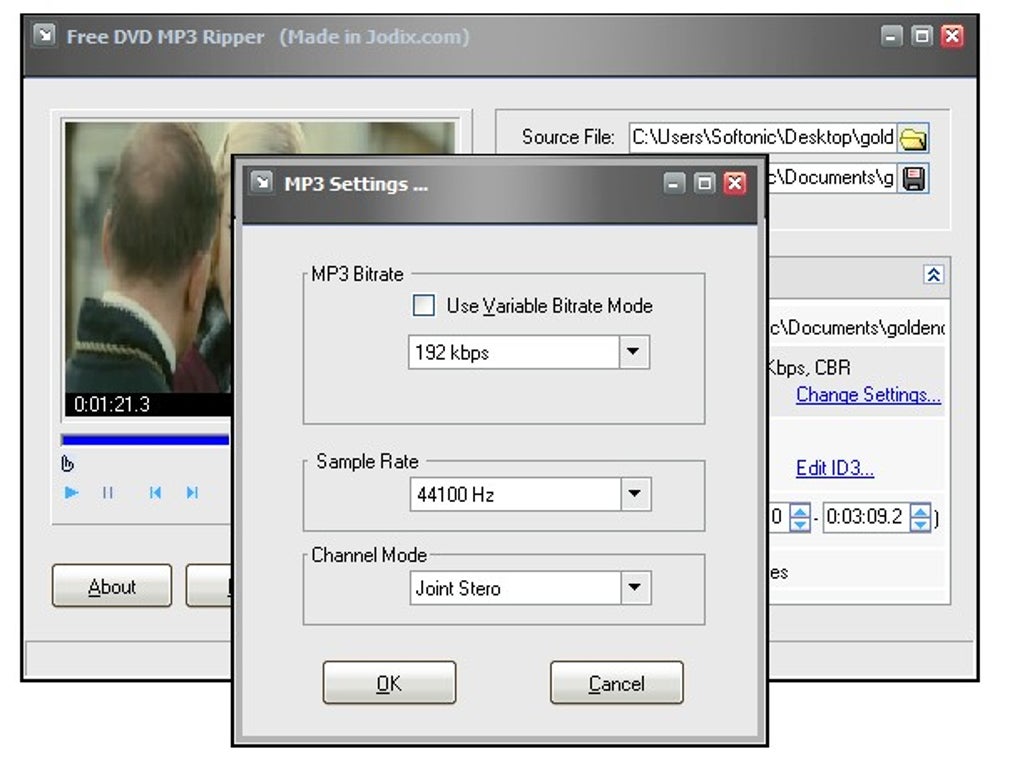Click the MP3 Settings window title icon

tap(262, 182)
